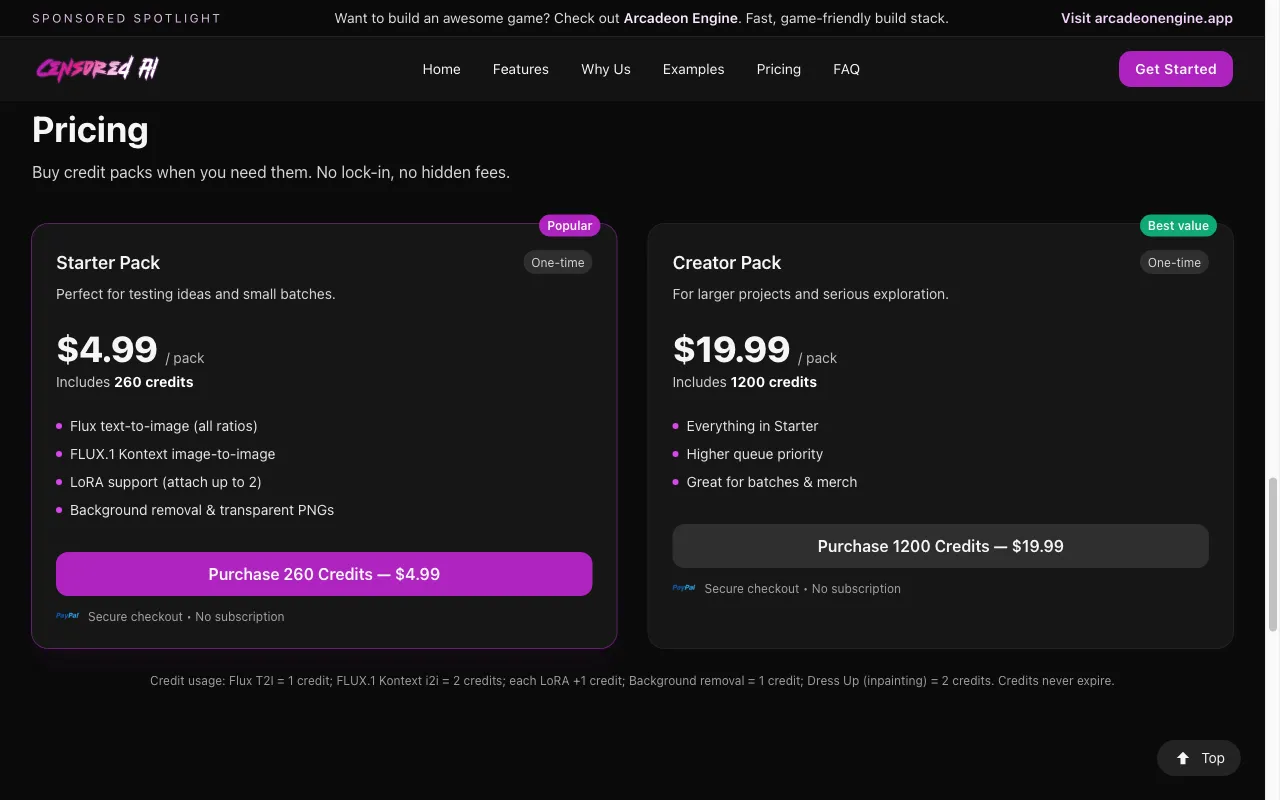
Task: Click the $4.99 price text
Action: (x=107, y=349)
